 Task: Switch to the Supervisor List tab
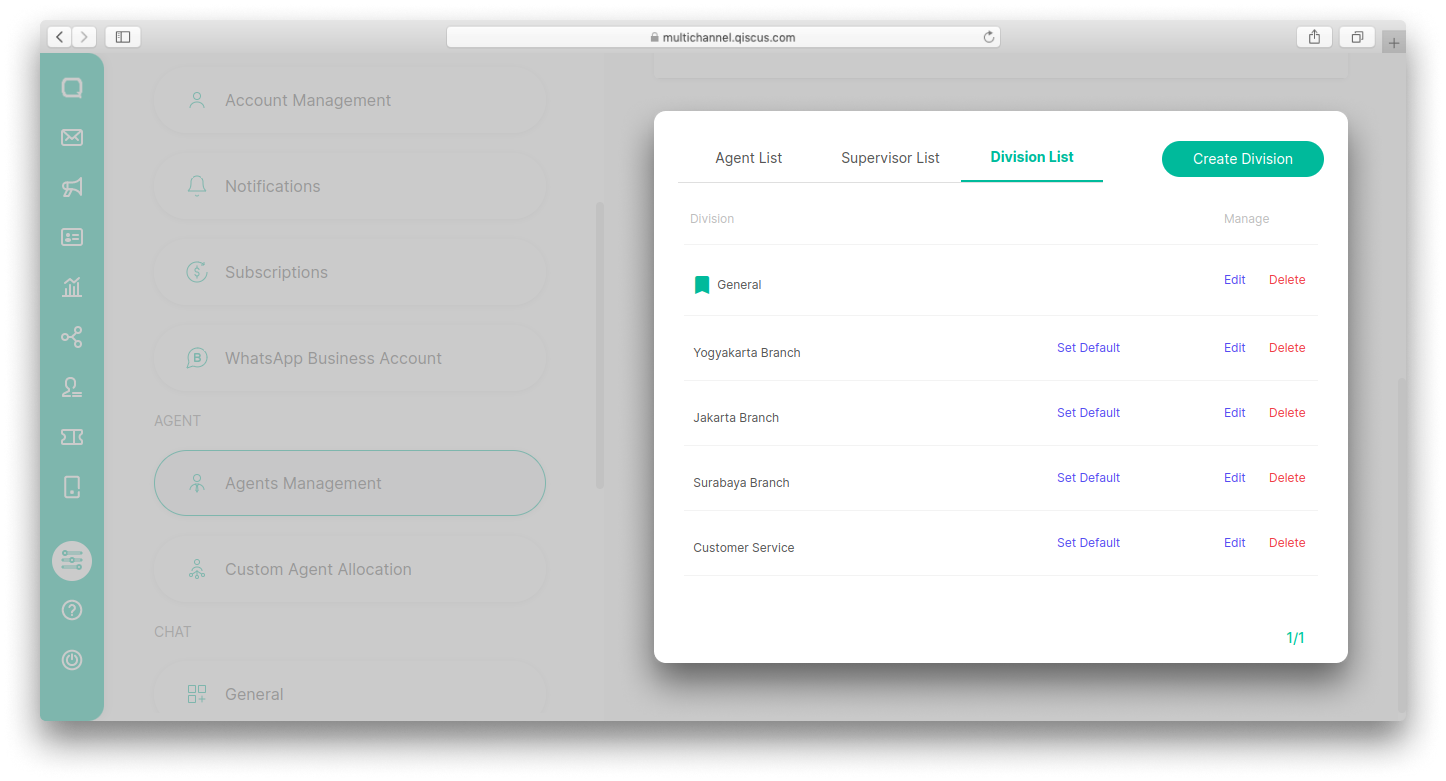(890, 158)
